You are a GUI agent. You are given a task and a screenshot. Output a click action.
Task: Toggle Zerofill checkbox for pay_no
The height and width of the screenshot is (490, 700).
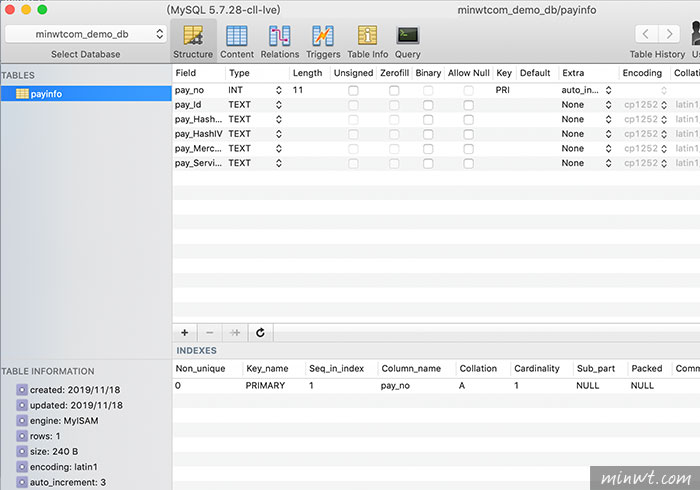coord(394,91)
